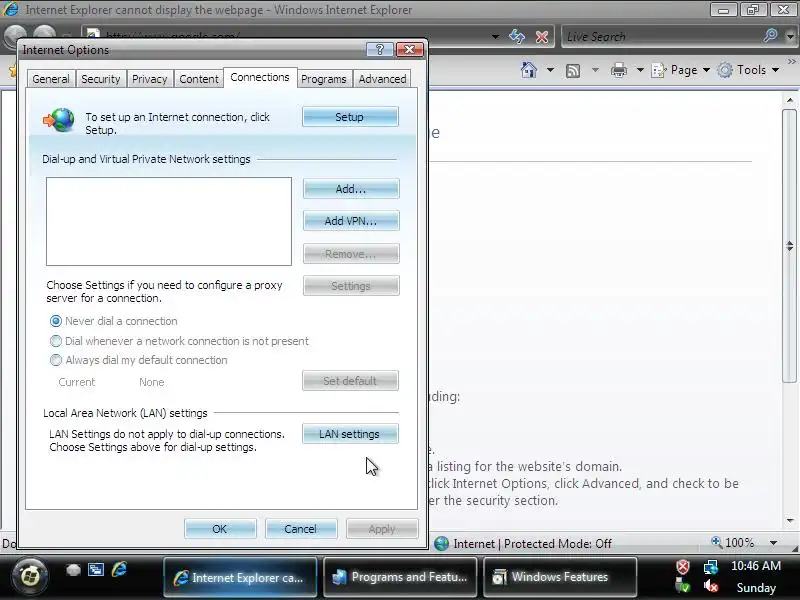This screenshot has height=600, width=800.
Task: Click the Internet zone globe icon
Action: click(441, 543)
